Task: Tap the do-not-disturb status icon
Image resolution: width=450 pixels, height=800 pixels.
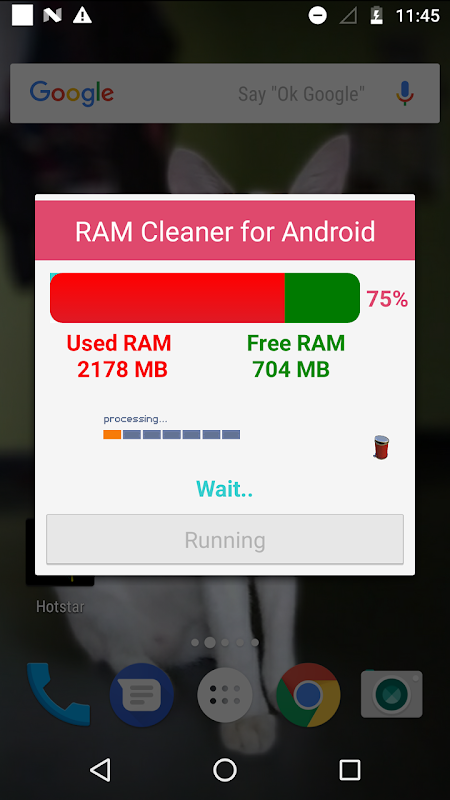Action: 317,16
